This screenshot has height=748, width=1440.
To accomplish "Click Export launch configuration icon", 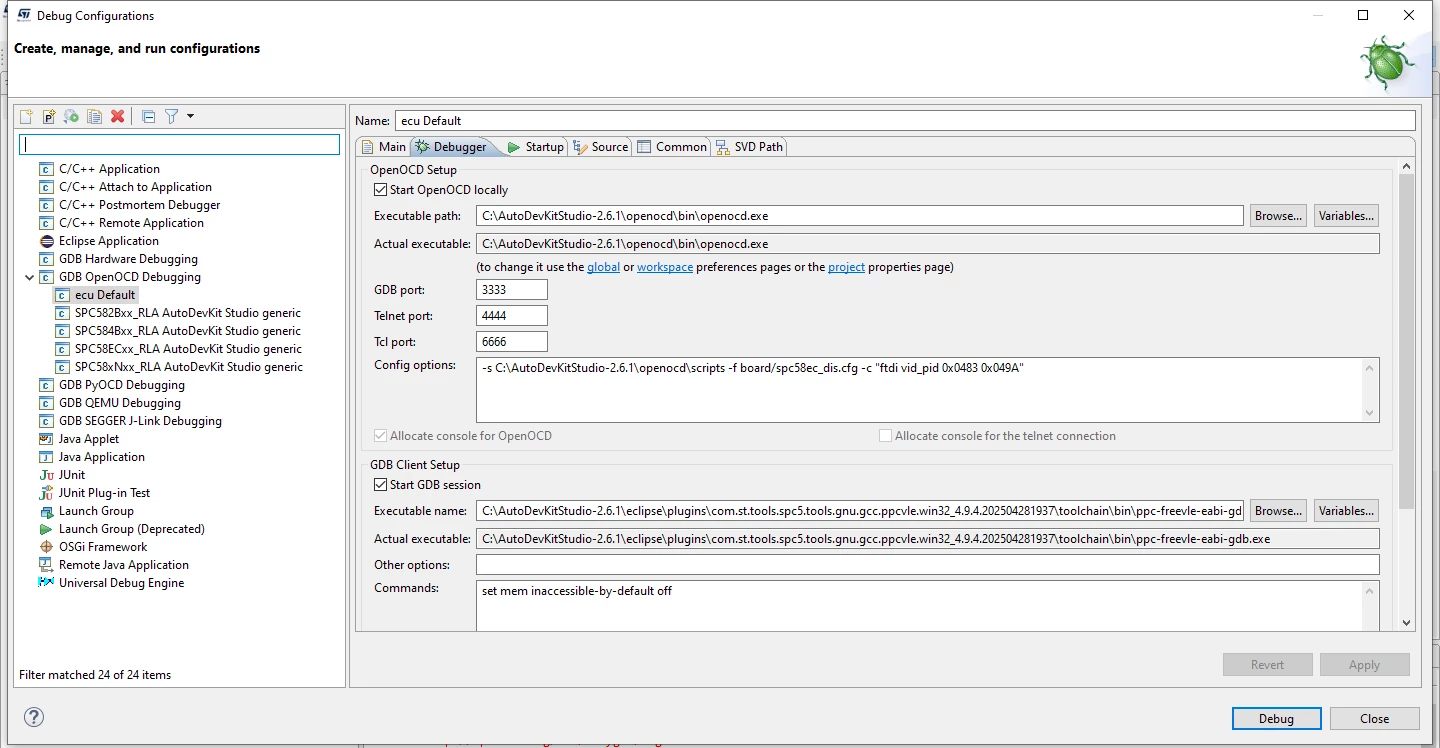I will click(71, 116).
